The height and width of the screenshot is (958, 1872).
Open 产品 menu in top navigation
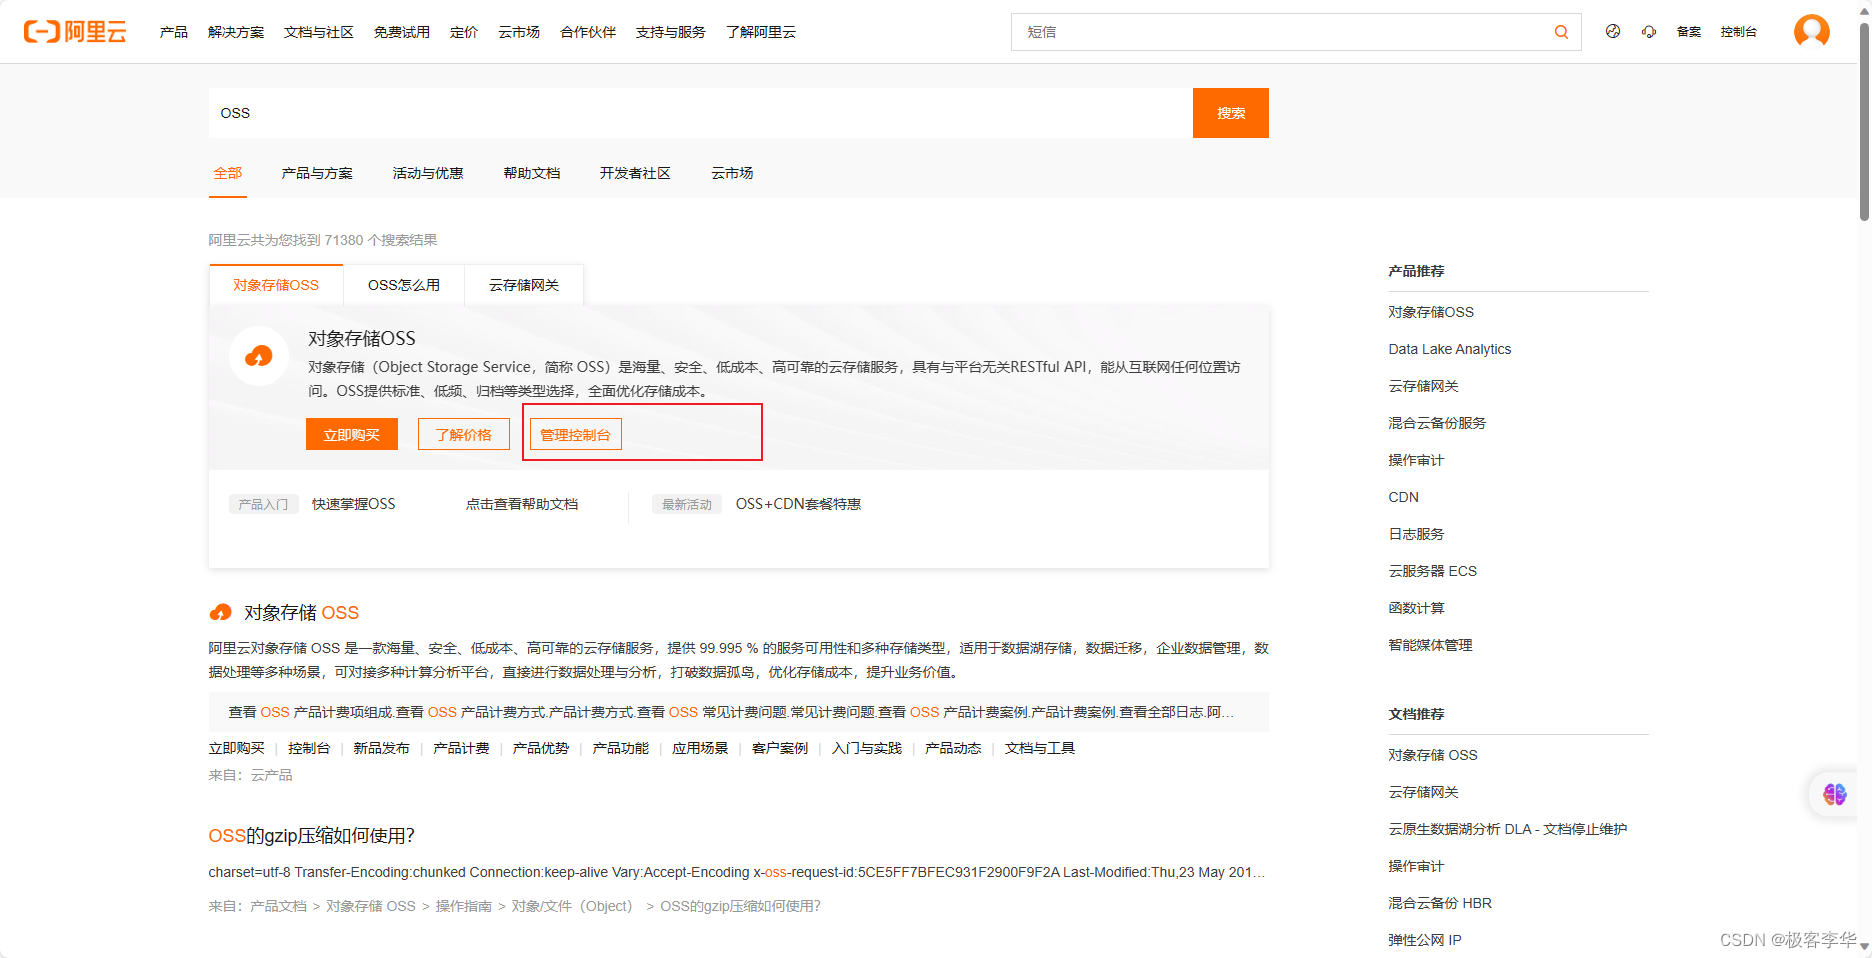(x=174, y=32)
